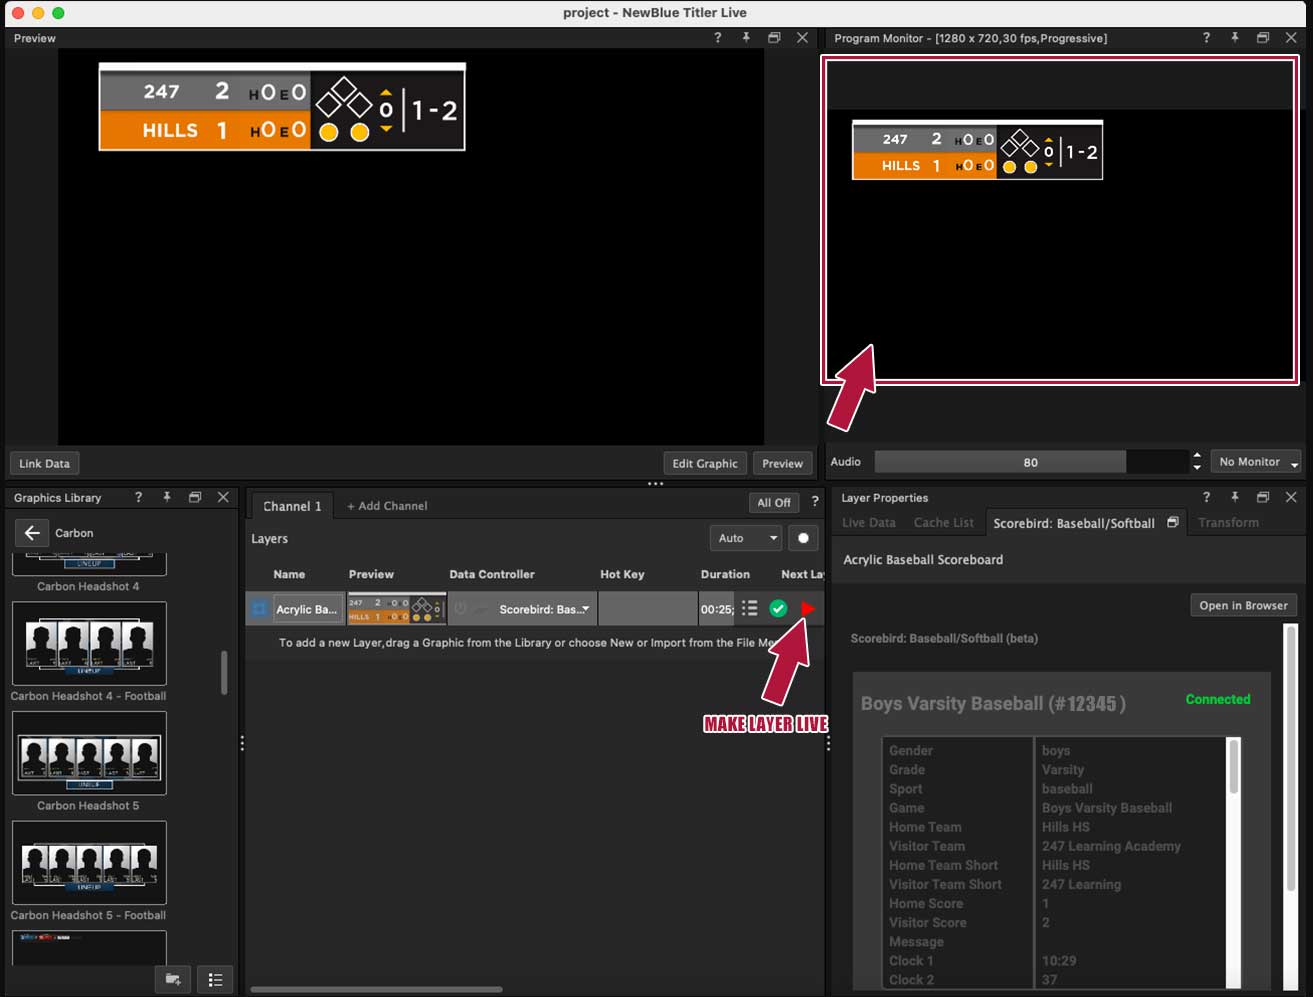This screenshot has height=997, width=1313.
Task: Click the green checkmark on the Acrylic layer row
Action: [x=778, y=608]
